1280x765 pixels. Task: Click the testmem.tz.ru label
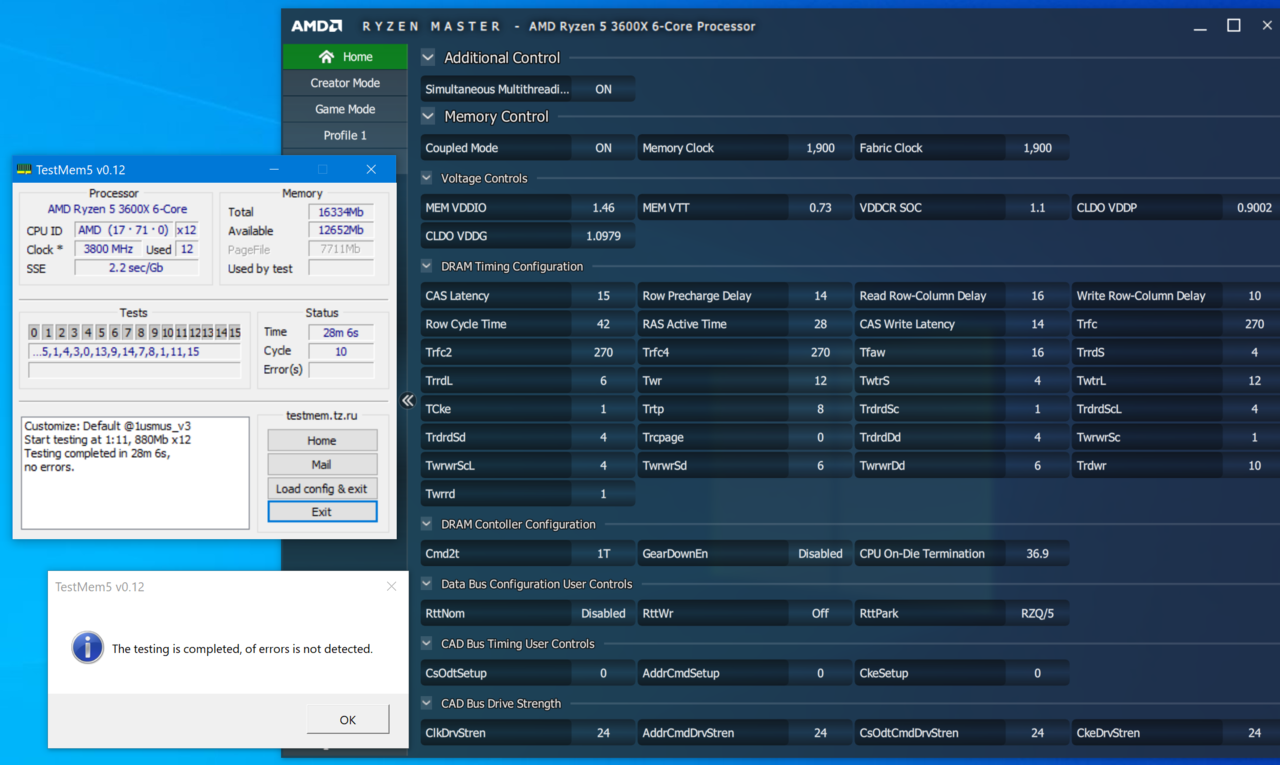click(321, 415)
